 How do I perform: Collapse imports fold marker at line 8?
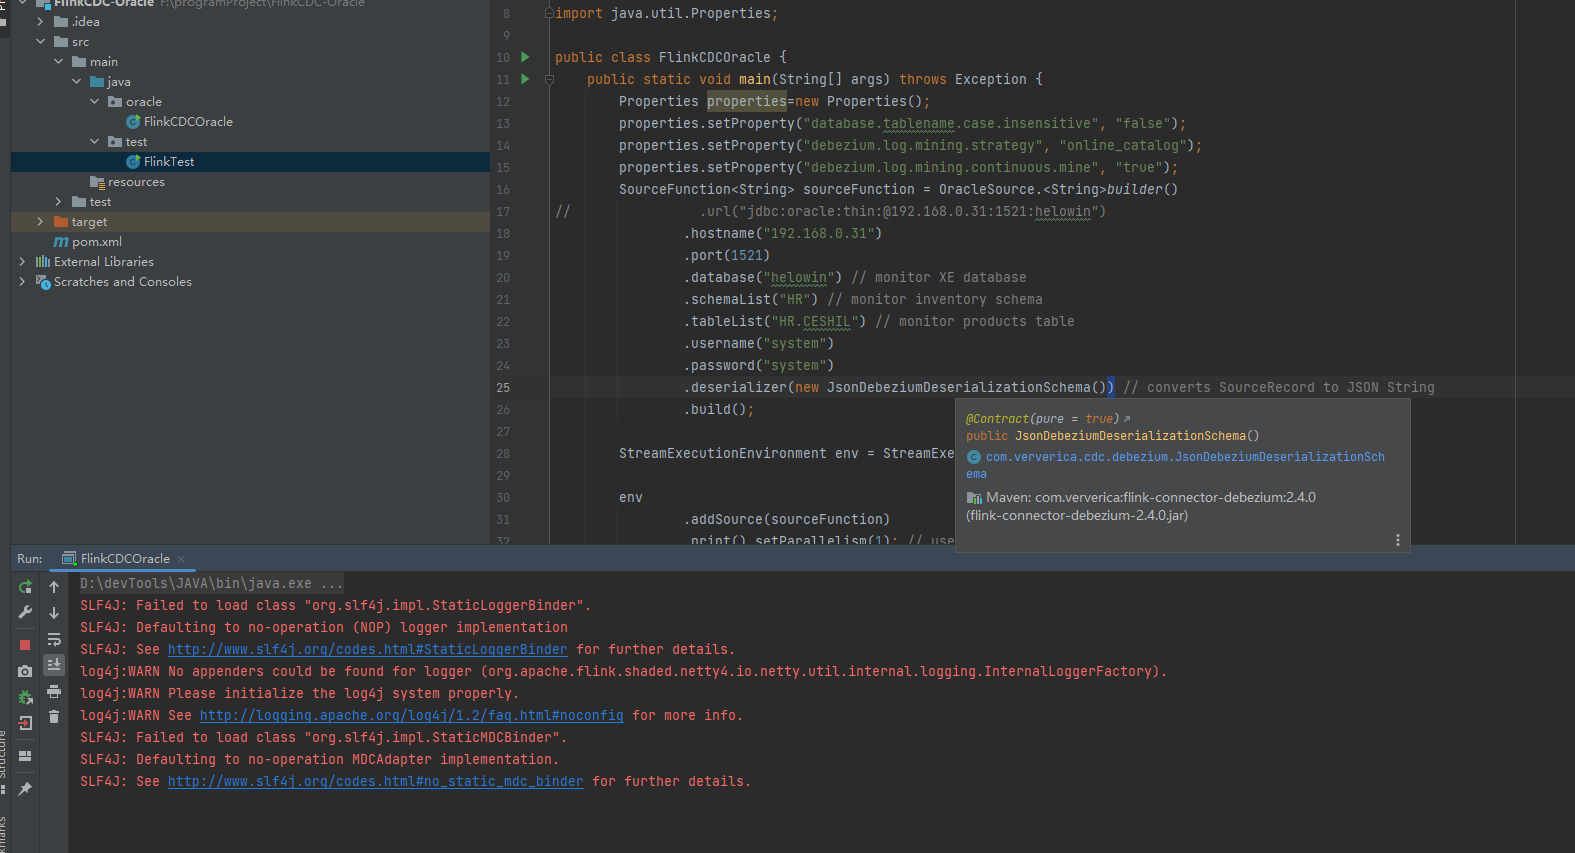(549, 13)
